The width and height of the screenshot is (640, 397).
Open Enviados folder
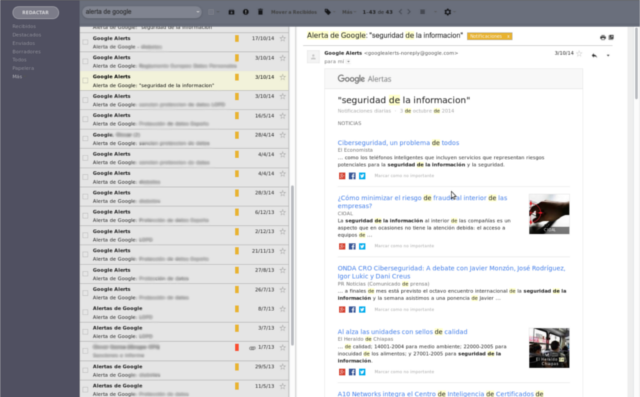click(24, 43)
